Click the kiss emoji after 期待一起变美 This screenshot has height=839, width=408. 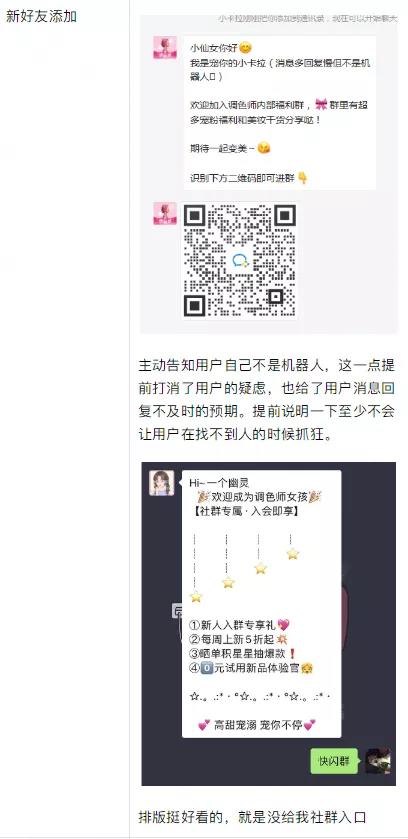[x=264, y=148]
